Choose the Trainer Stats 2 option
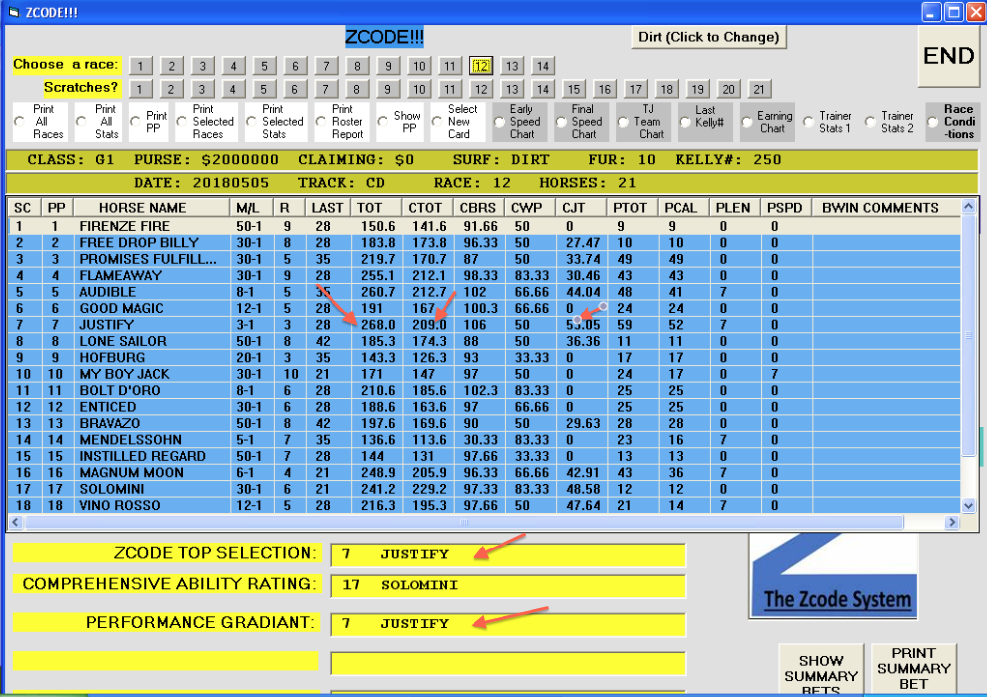Viewport: 990px width, 697px height. (x=871, y=122)
